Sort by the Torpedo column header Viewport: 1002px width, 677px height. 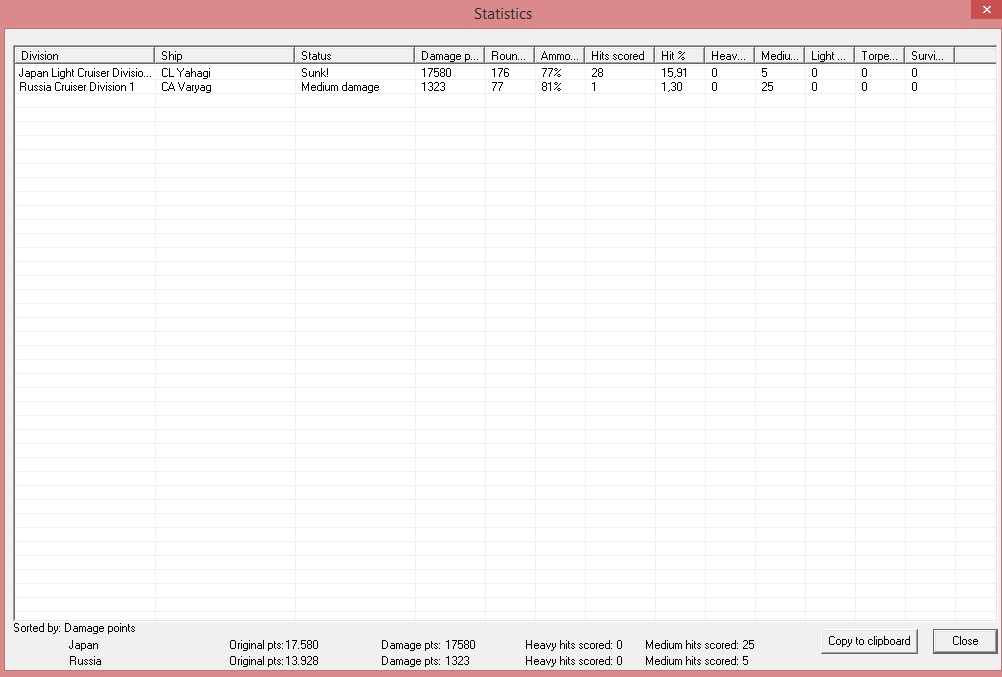(880, 56)
